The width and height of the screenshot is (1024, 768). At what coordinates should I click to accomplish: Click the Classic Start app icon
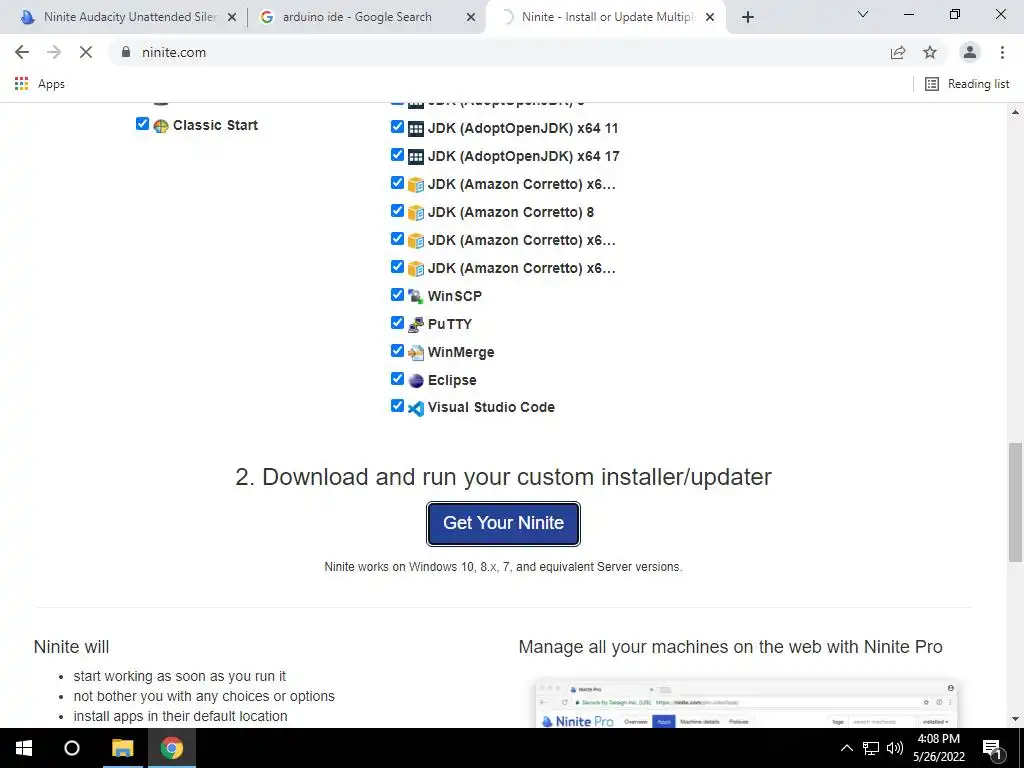pos(161,125)
